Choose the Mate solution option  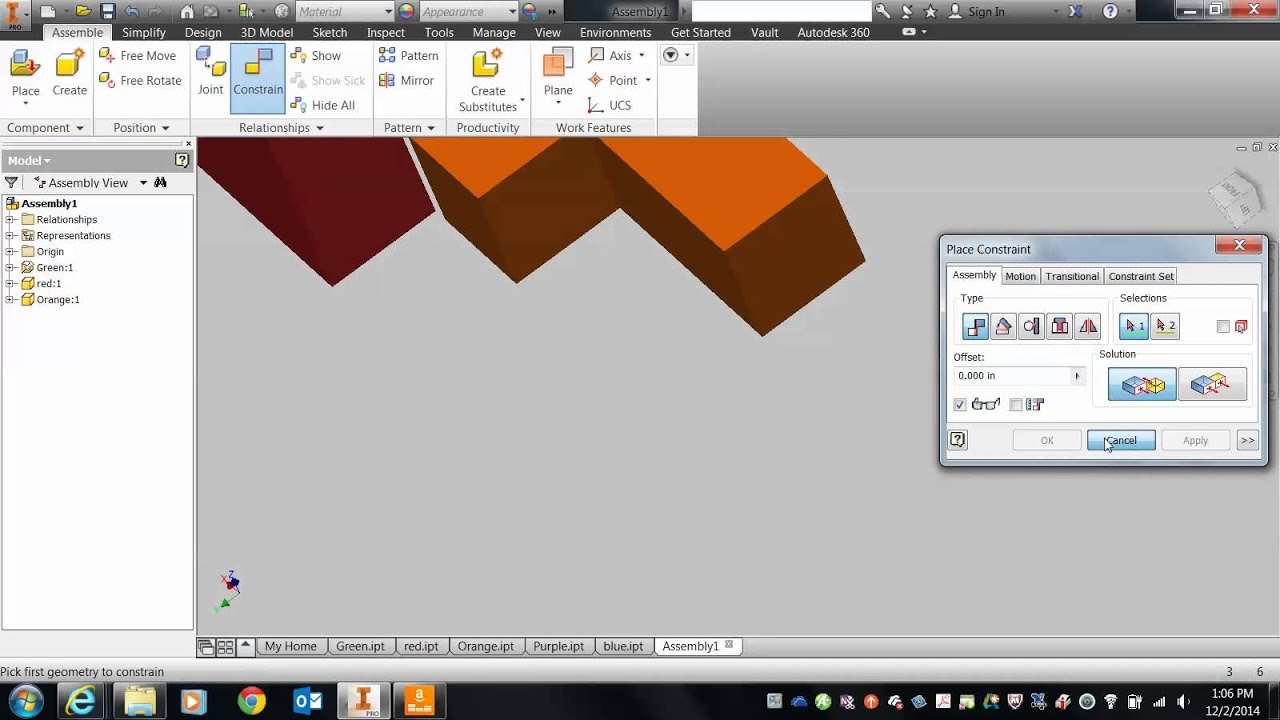tap(1142, 384)
